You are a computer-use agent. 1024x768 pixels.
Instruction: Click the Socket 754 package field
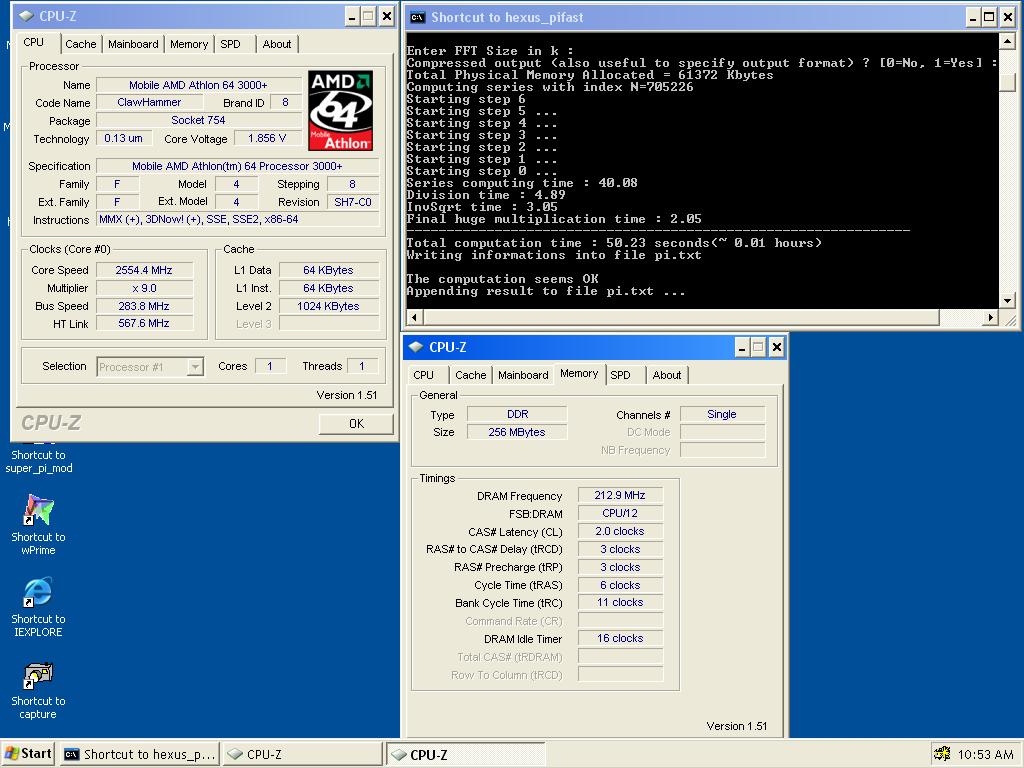[x=199, y=120]
